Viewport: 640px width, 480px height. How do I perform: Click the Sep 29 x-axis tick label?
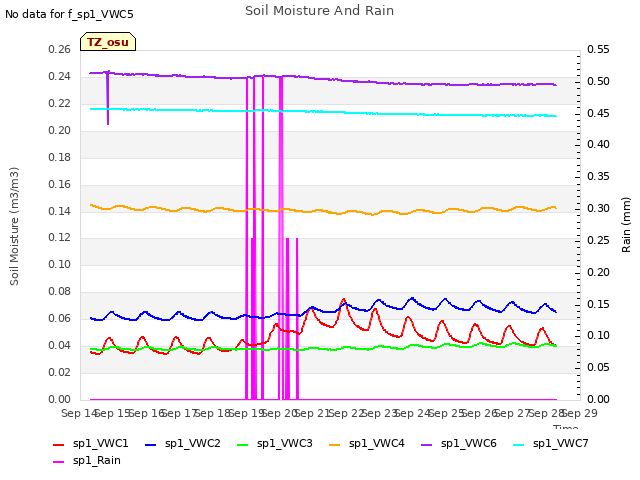pyautogui.click(x=580, y=413)
